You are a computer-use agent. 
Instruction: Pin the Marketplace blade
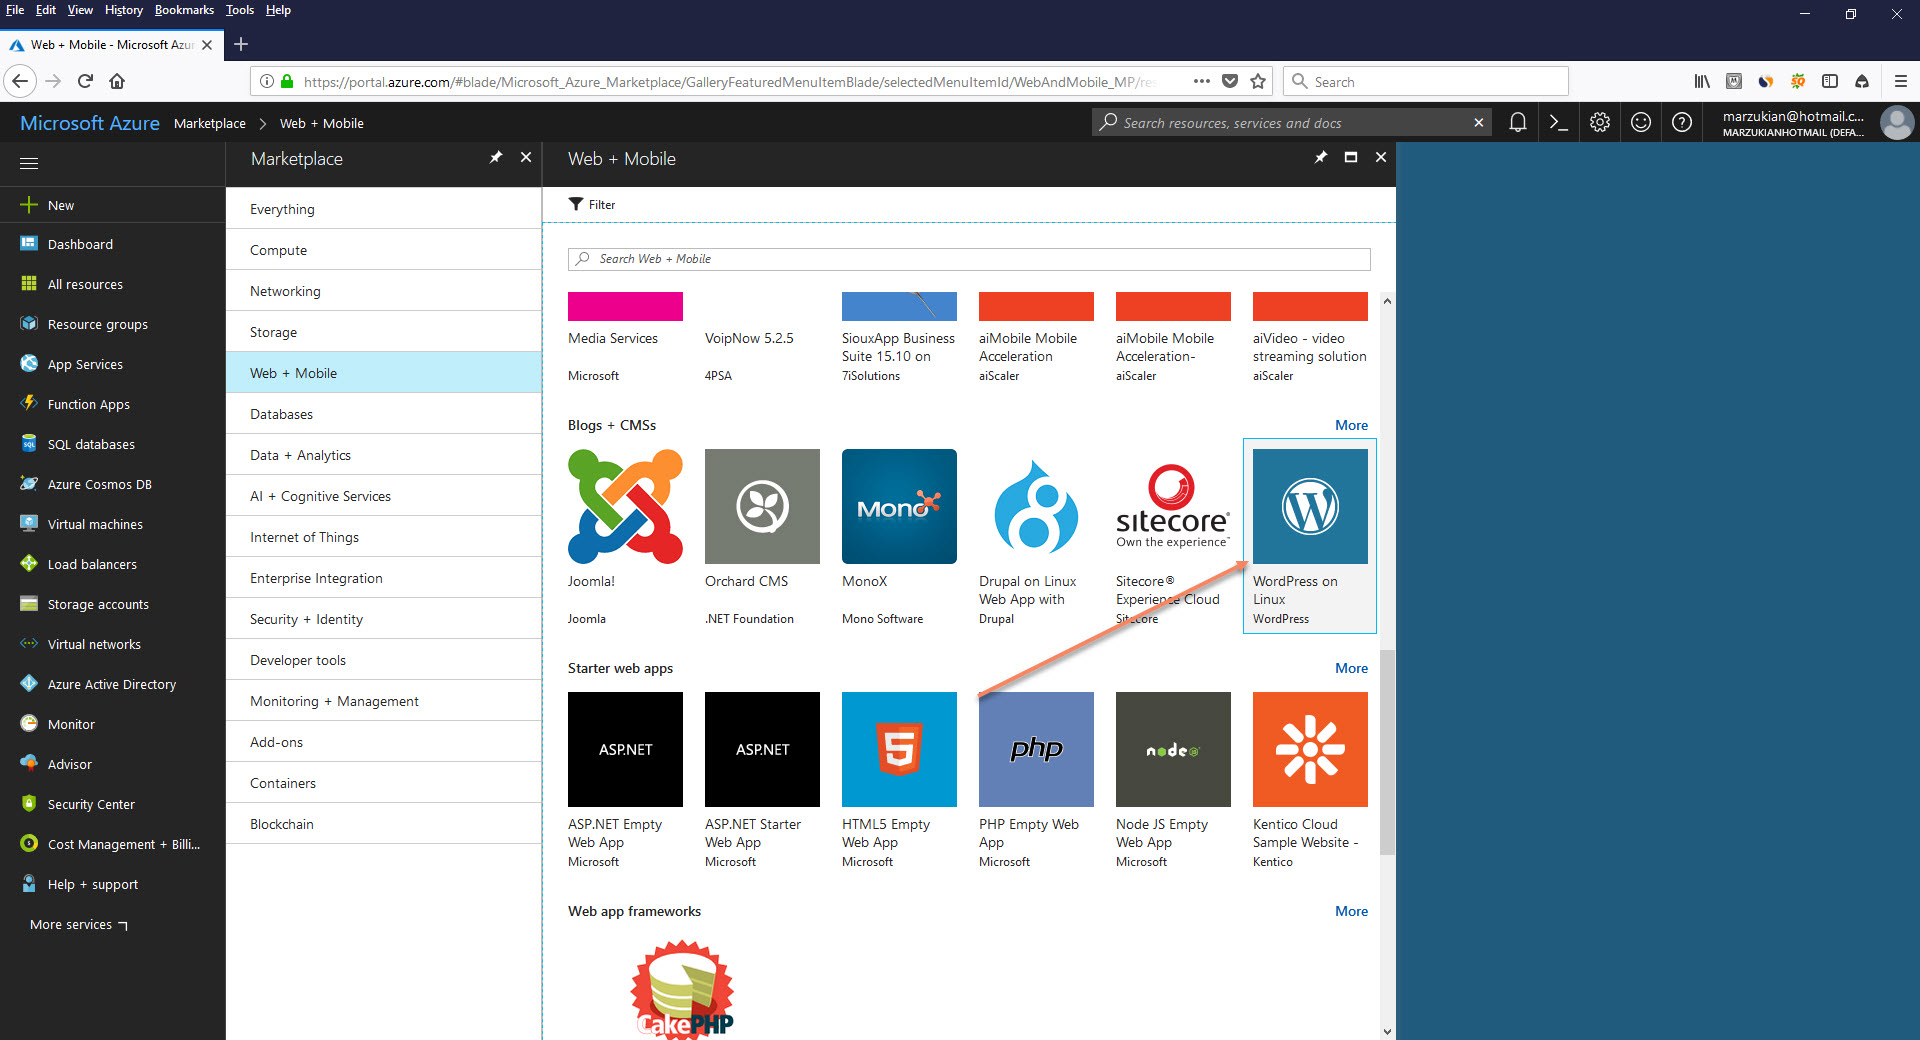click(x=495, y=157)
